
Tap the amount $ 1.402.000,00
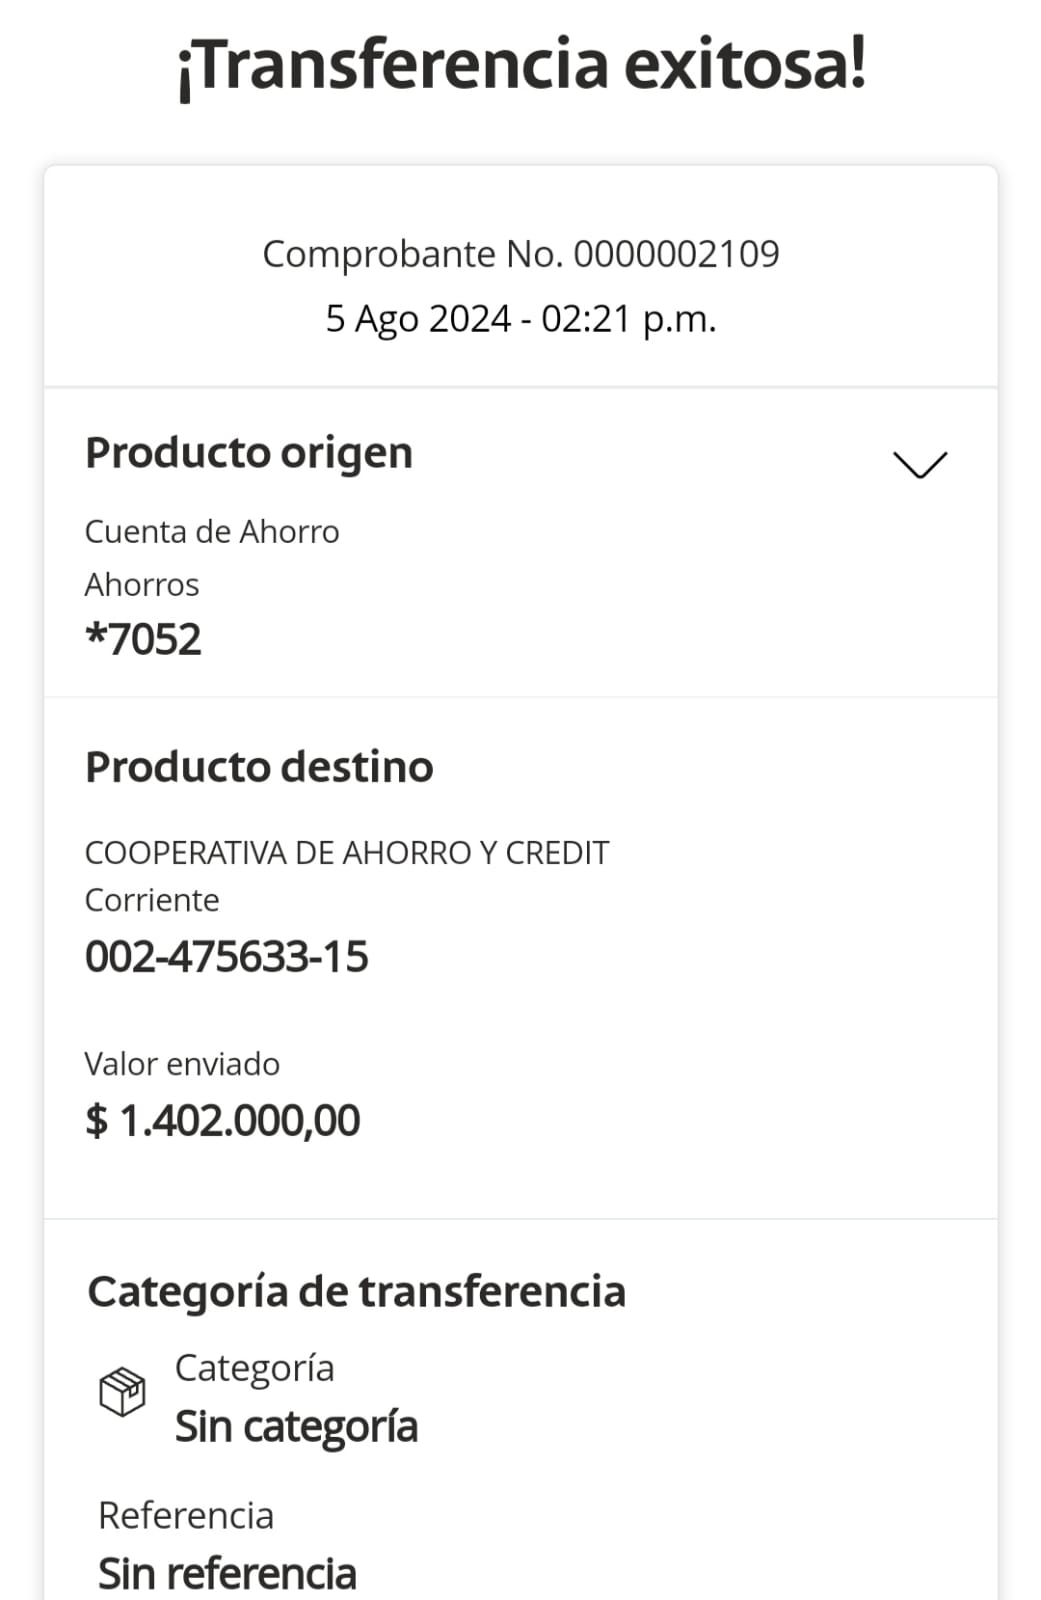223,1121
